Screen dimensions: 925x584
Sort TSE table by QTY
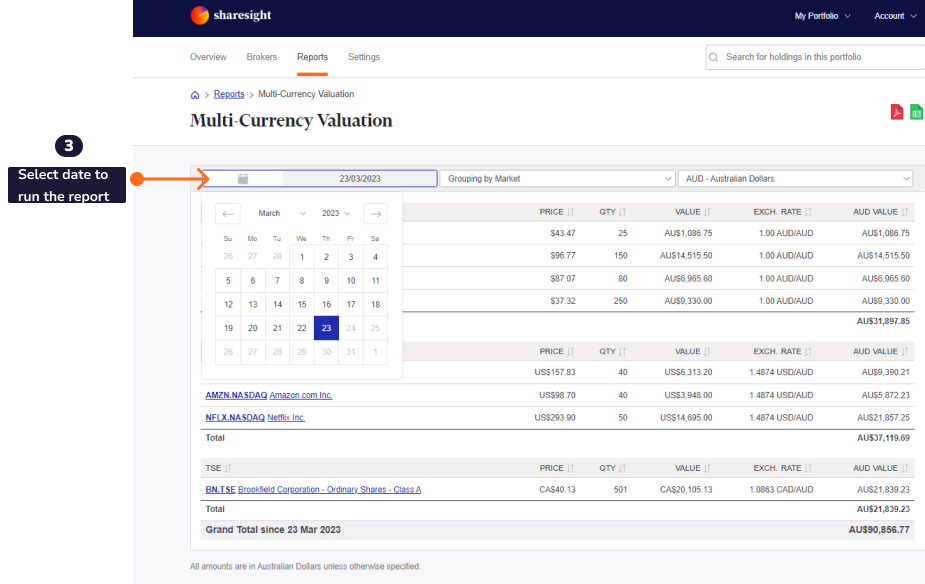coord(622,468)
